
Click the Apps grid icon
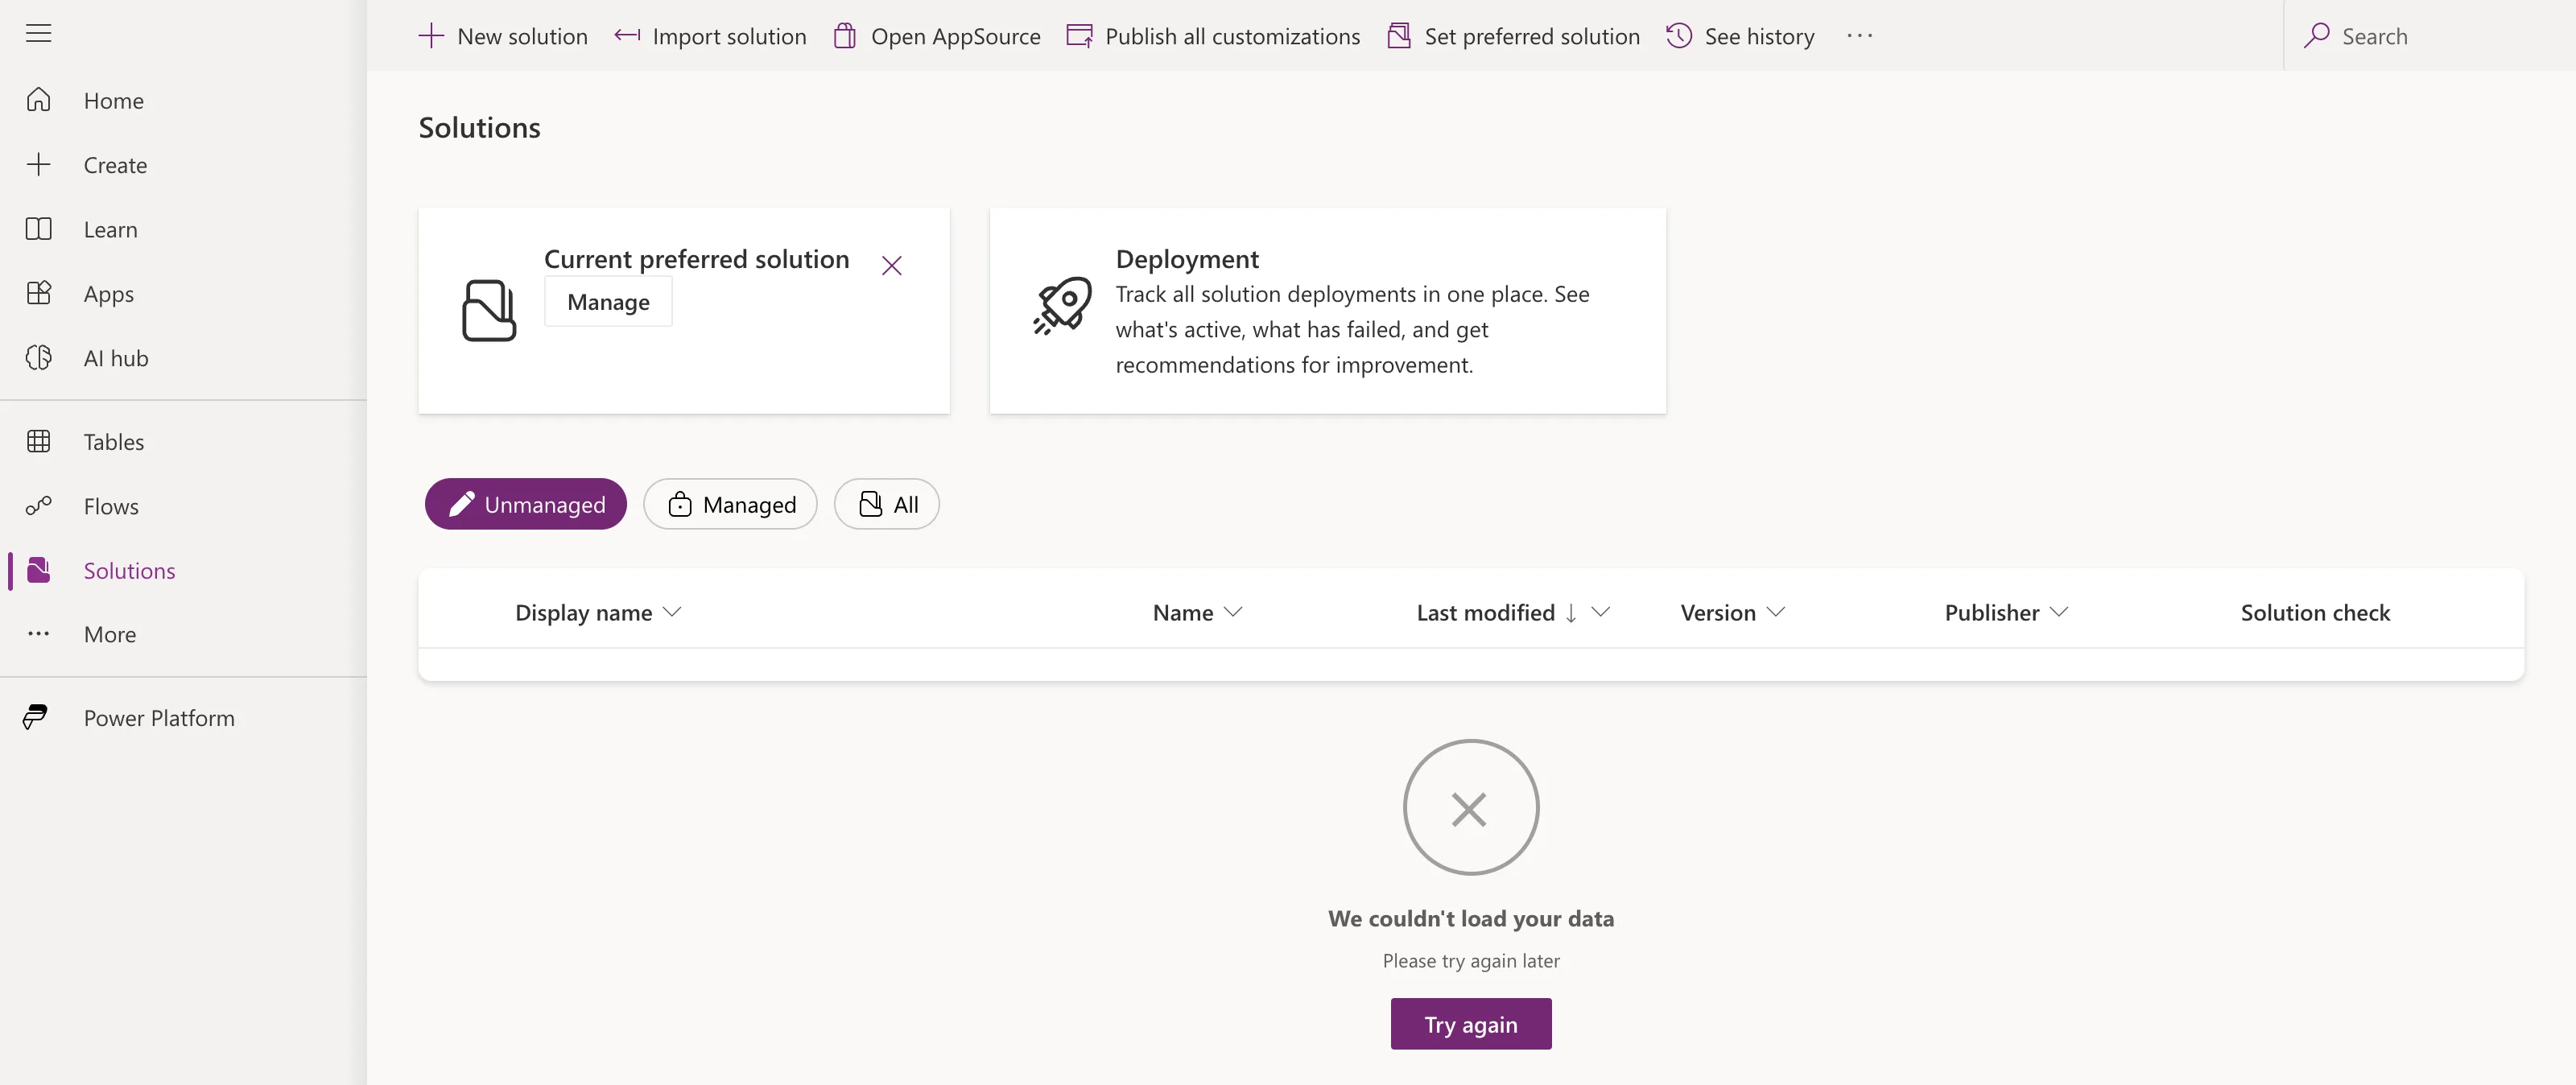38,293
